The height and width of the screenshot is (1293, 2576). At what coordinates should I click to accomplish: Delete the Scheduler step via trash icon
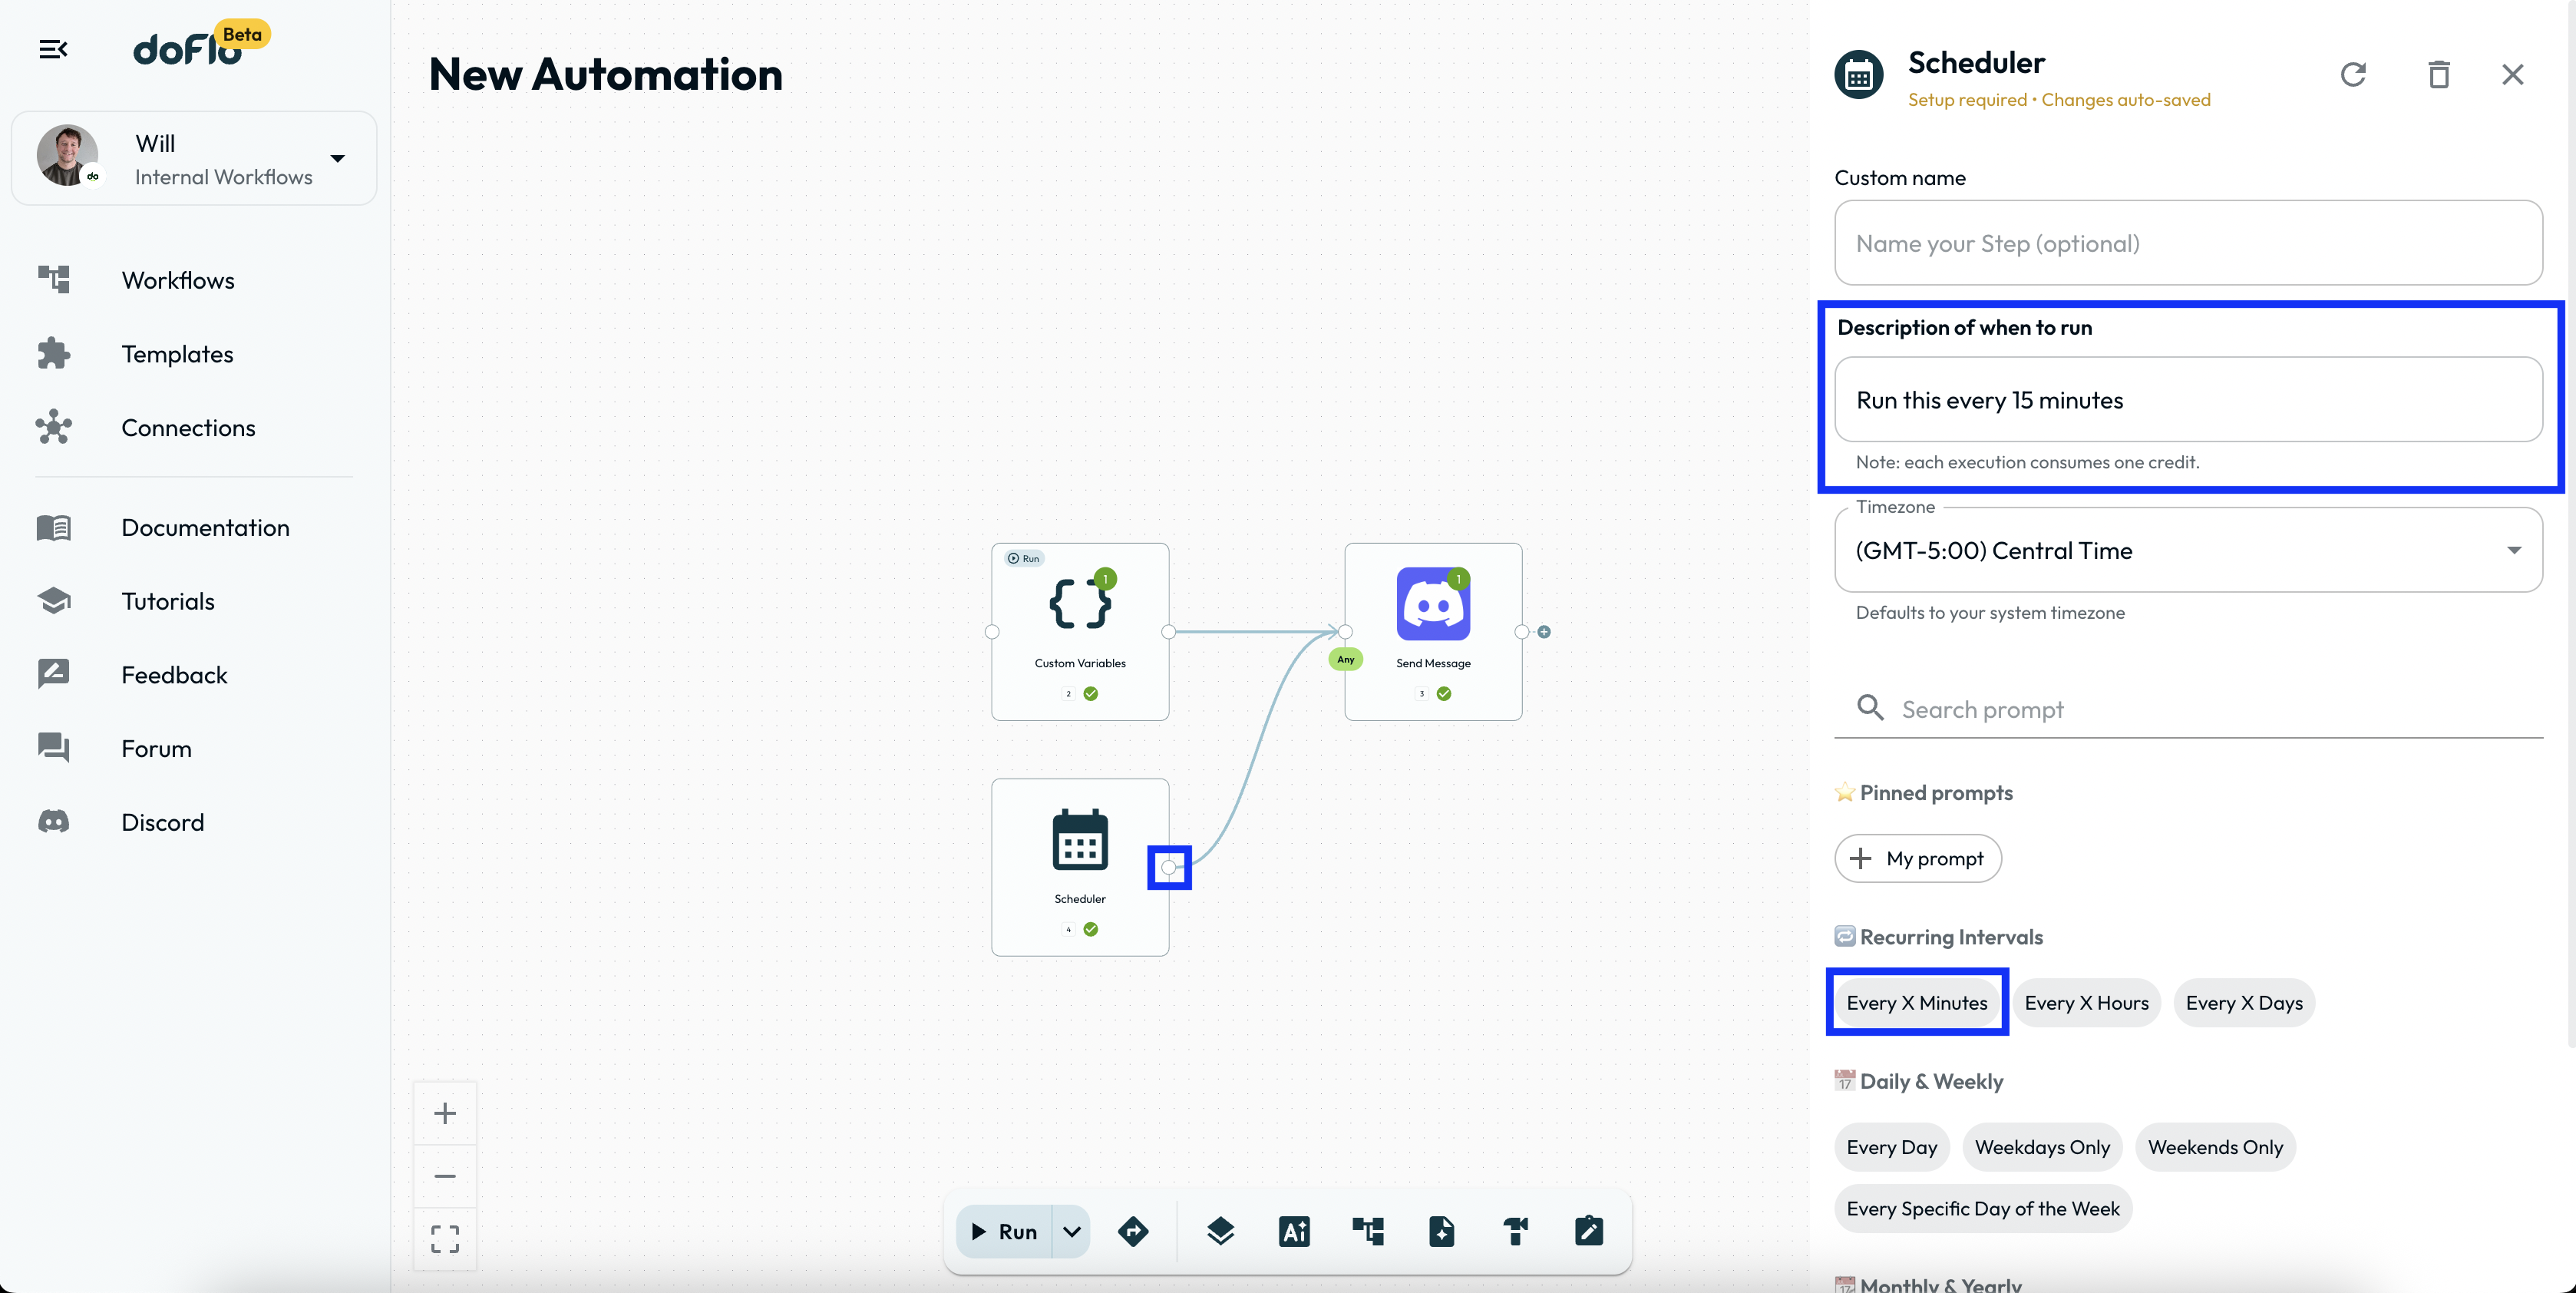[x=2438, y=75]
